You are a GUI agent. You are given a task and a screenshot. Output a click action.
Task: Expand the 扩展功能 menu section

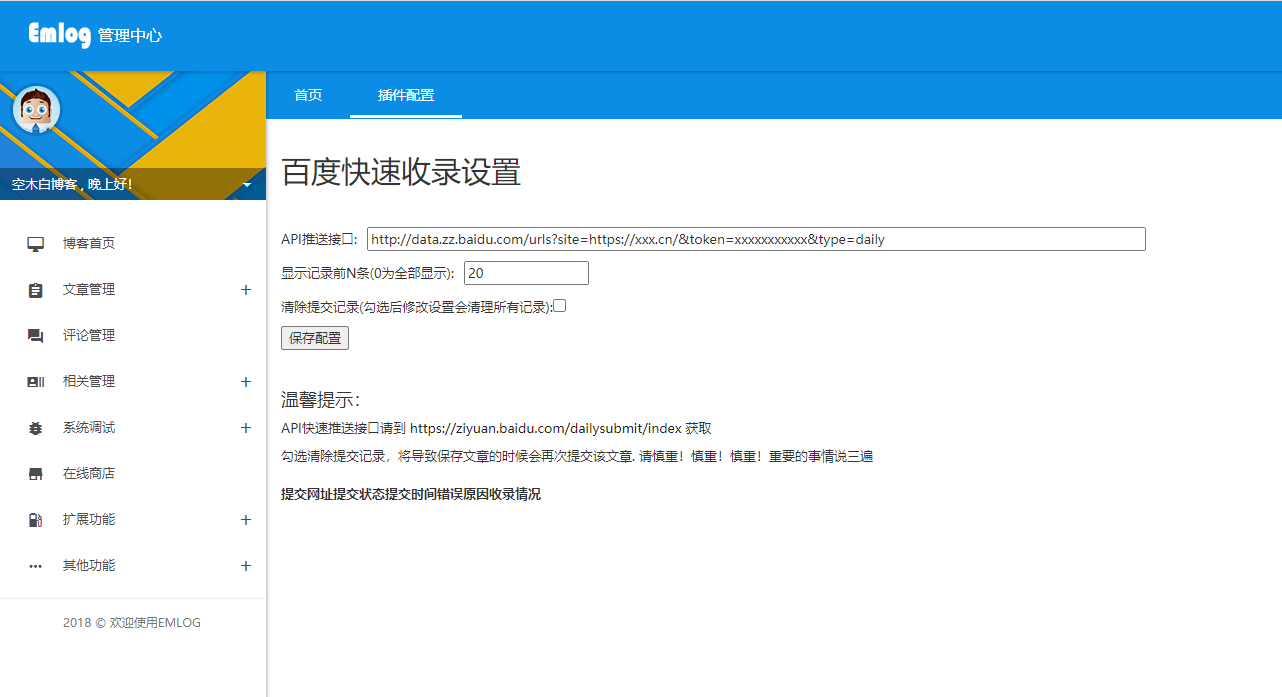point(245,519)
